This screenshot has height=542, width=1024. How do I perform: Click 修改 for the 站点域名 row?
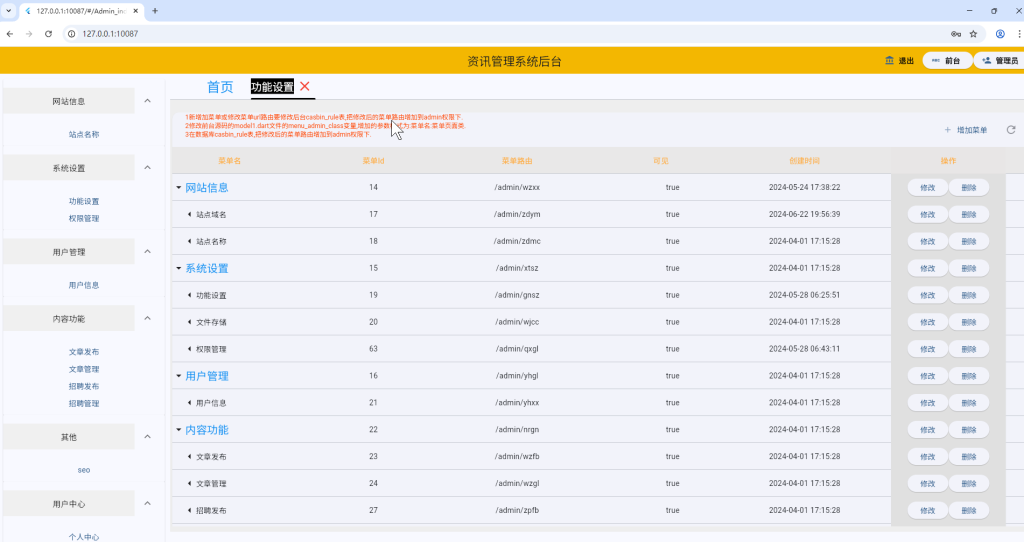927,214
